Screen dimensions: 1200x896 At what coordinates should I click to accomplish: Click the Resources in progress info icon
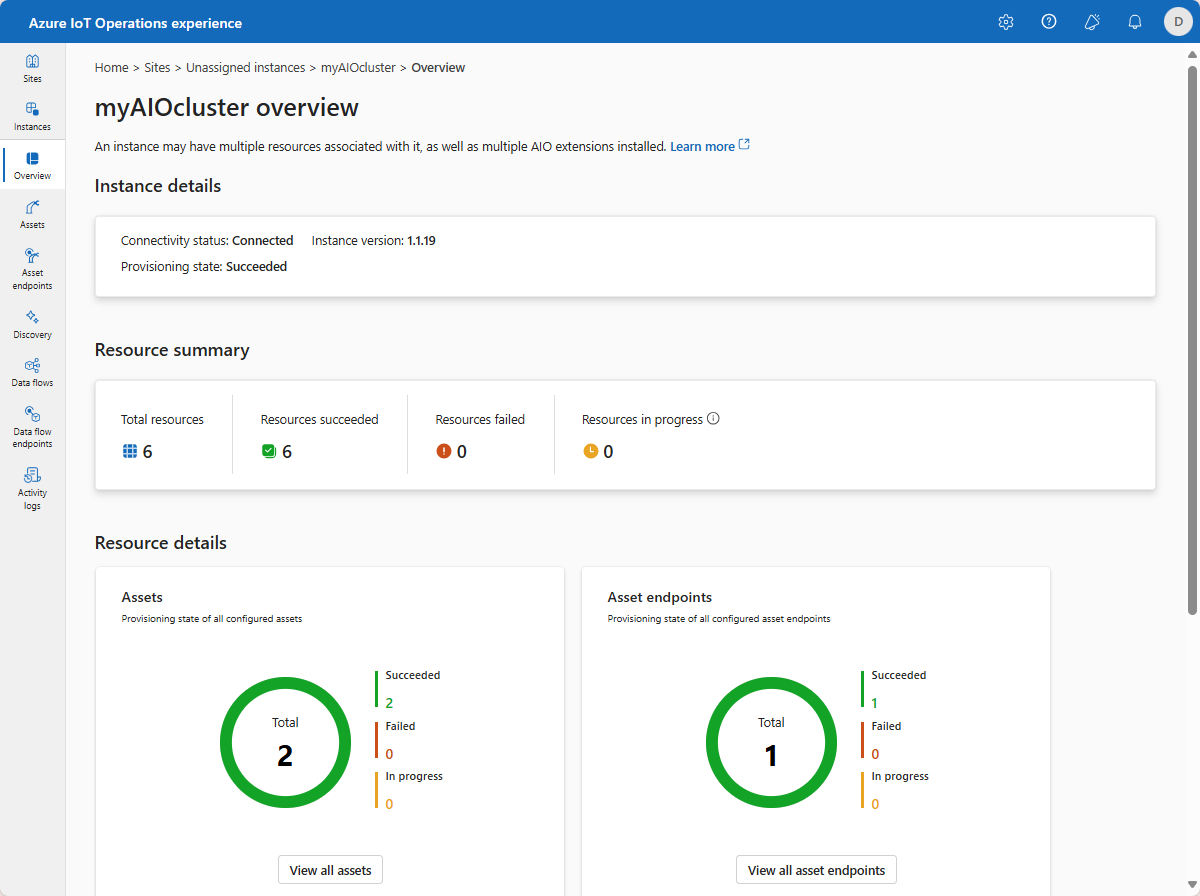pos(713,419)
